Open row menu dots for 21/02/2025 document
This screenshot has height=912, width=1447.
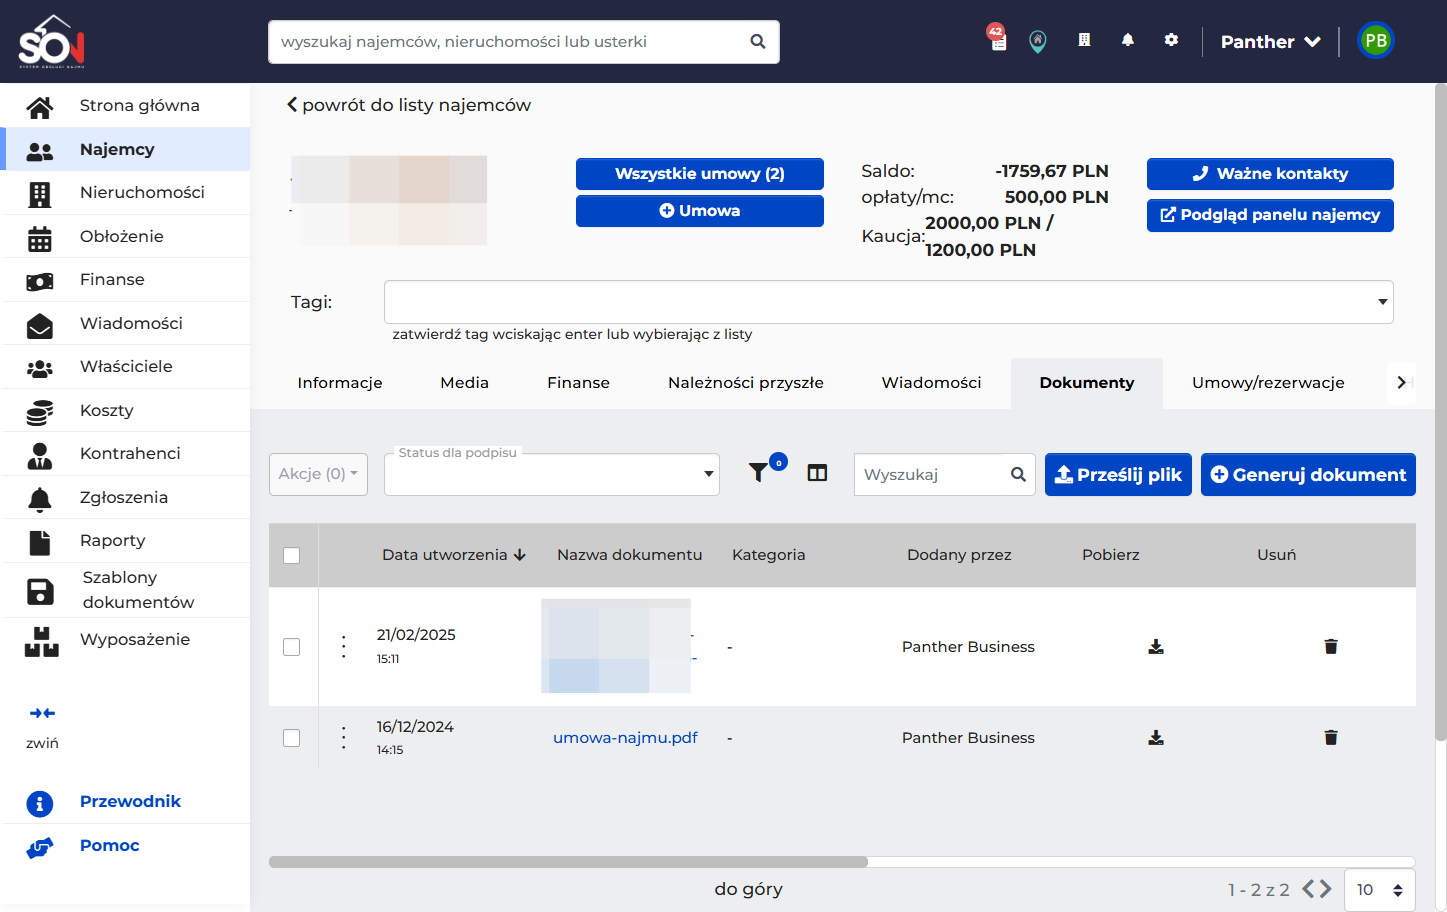pyautogui.click(x=344, y=647)
